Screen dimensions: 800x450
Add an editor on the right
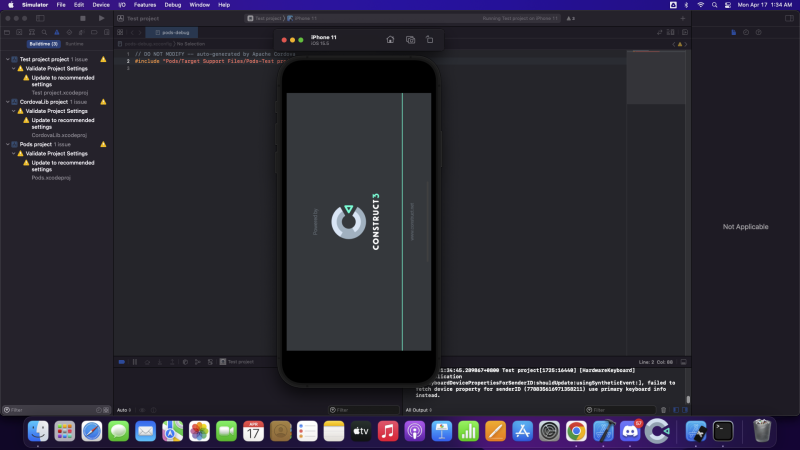[685, 32]
